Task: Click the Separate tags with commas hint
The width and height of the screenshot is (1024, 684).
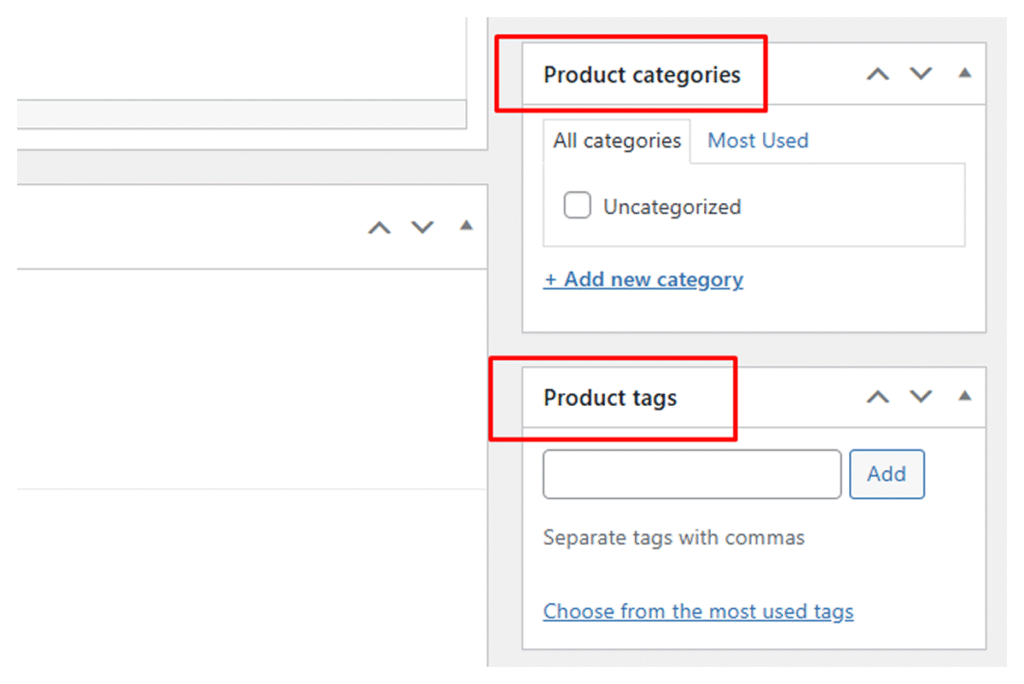Action: click(673, 538)
